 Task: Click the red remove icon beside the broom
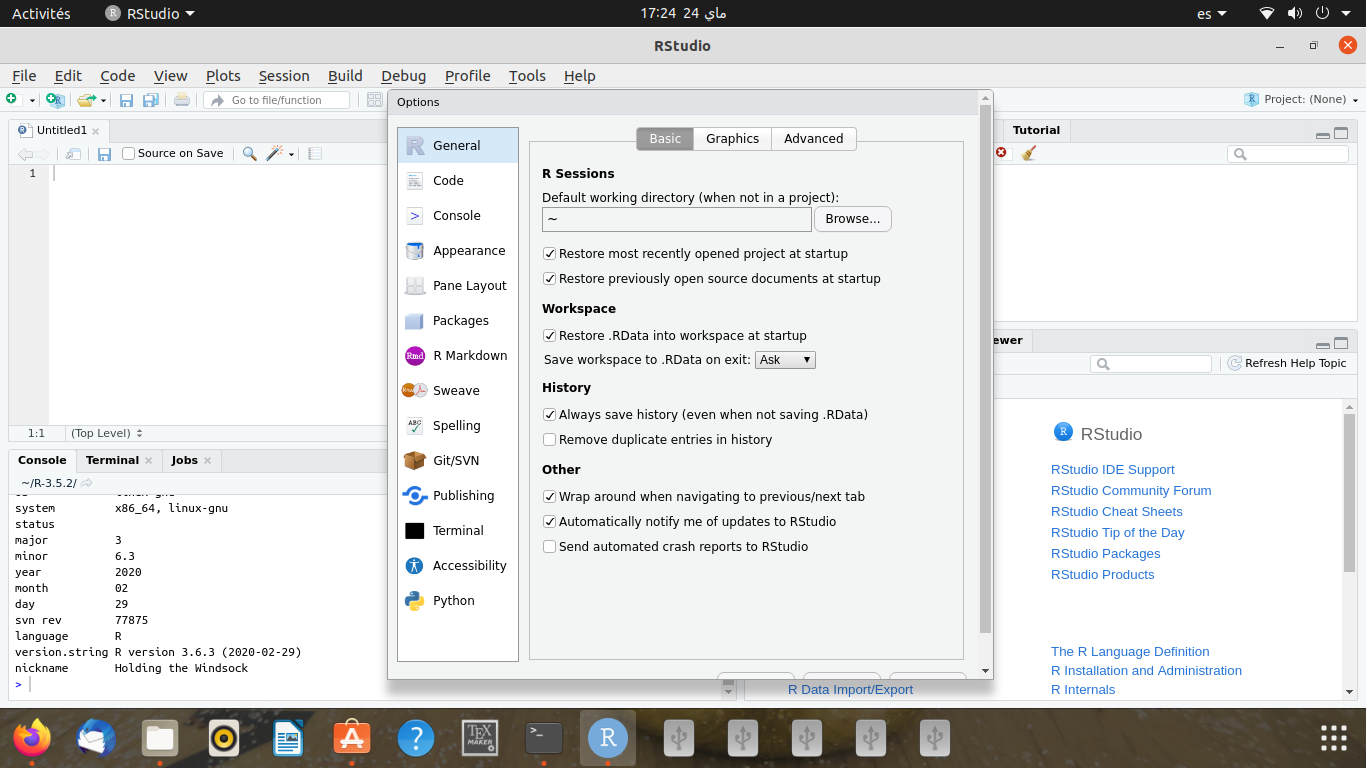1001,153
